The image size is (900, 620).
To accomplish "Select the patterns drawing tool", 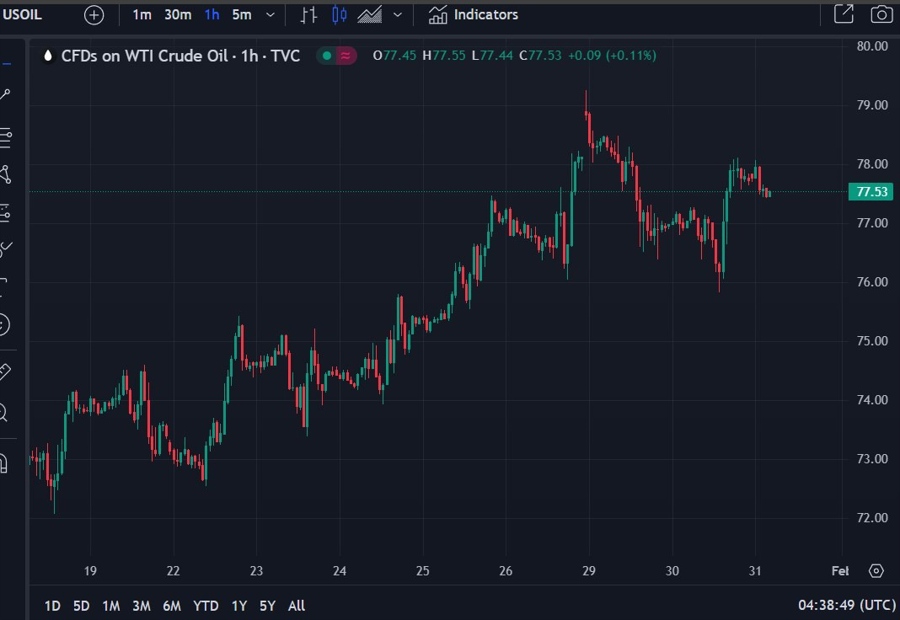I will [x=5, y=175].
